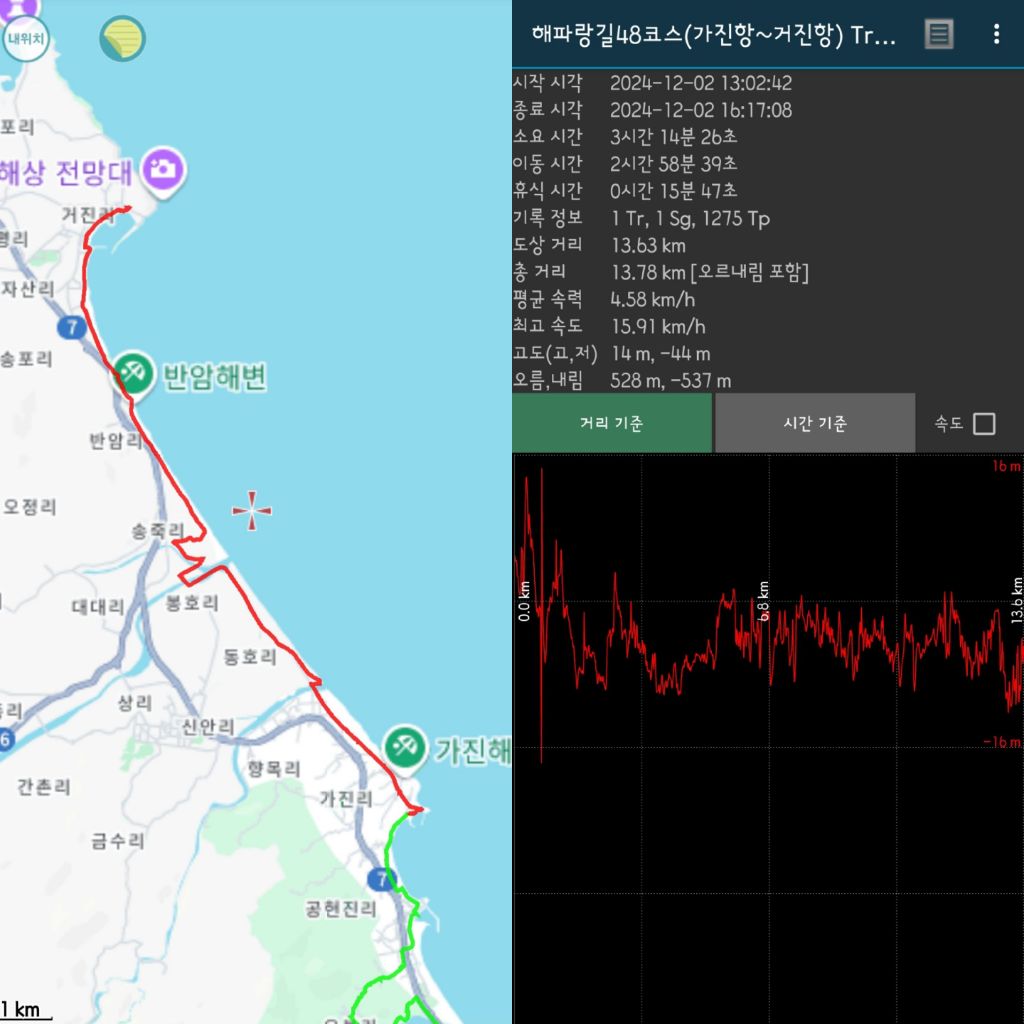Open the three-dot overflow menu
The width and height of the screenshot is (1024, 1024).
(x=997, y=34)
